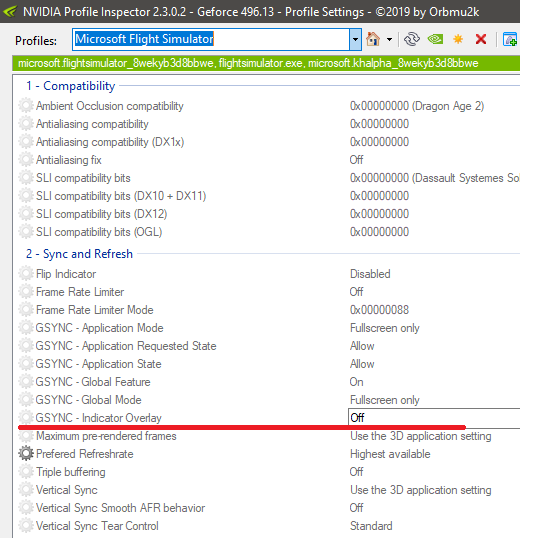Viewport: 534px width, 553px height.
Task: Select the GSYNC - Indicator Overlay Off value box
Action: point(434,418)
